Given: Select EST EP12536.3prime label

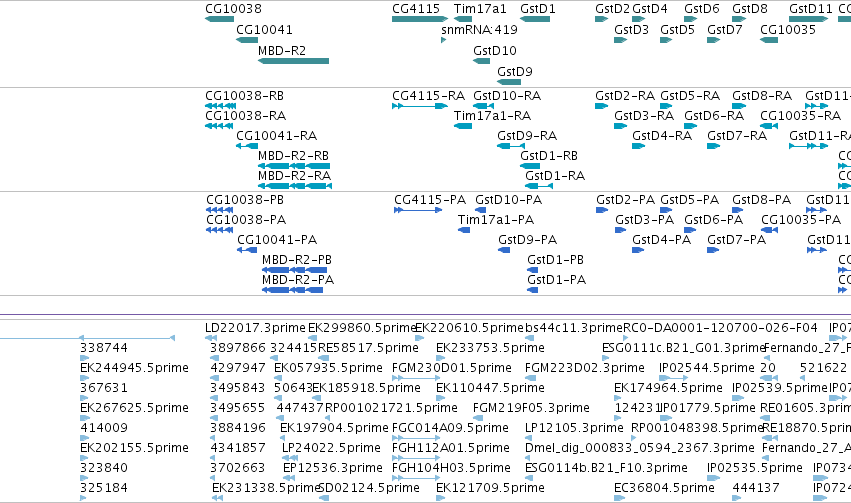Looking at the screenshot, I should (333, 468).
